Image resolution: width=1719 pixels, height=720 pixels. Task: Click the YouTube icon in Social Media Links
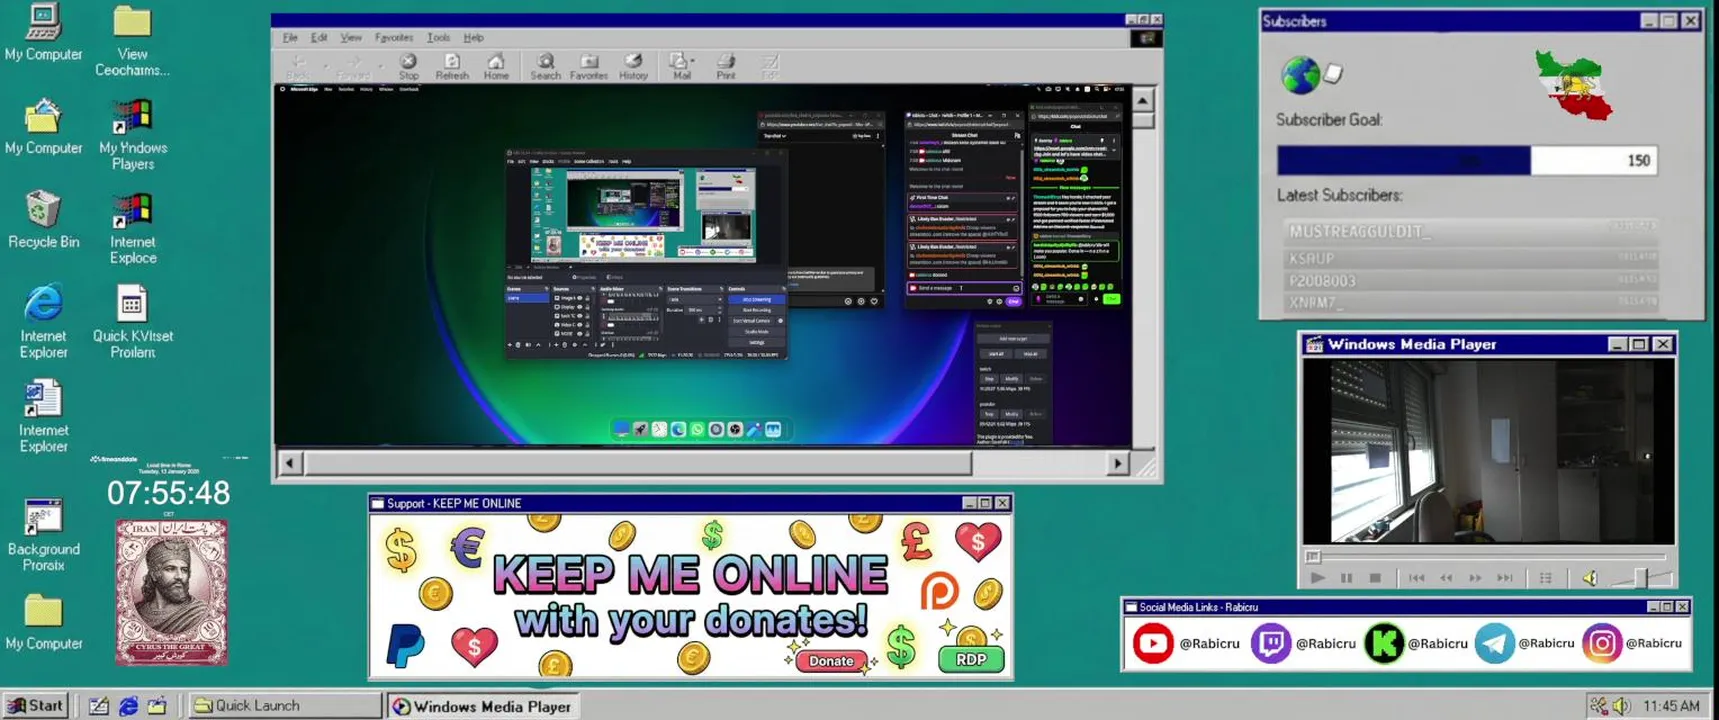[x=1152, y=643]
